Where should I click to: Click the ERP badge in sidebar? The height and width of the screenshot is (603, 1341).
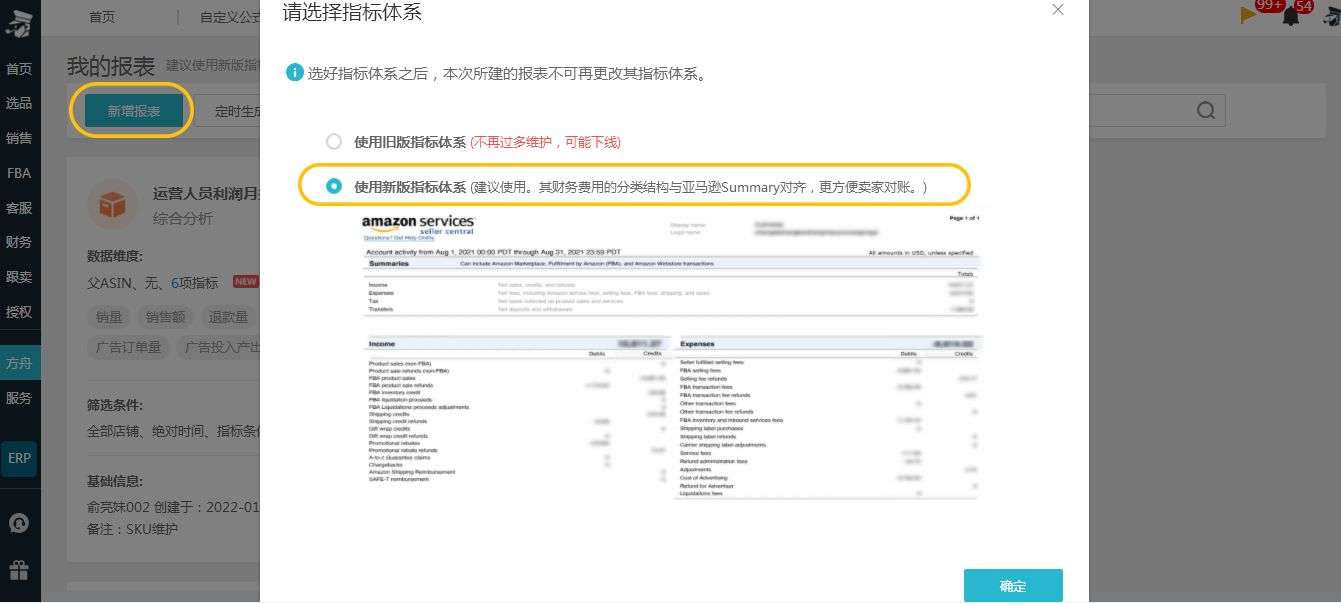click(x=19, y=458)
